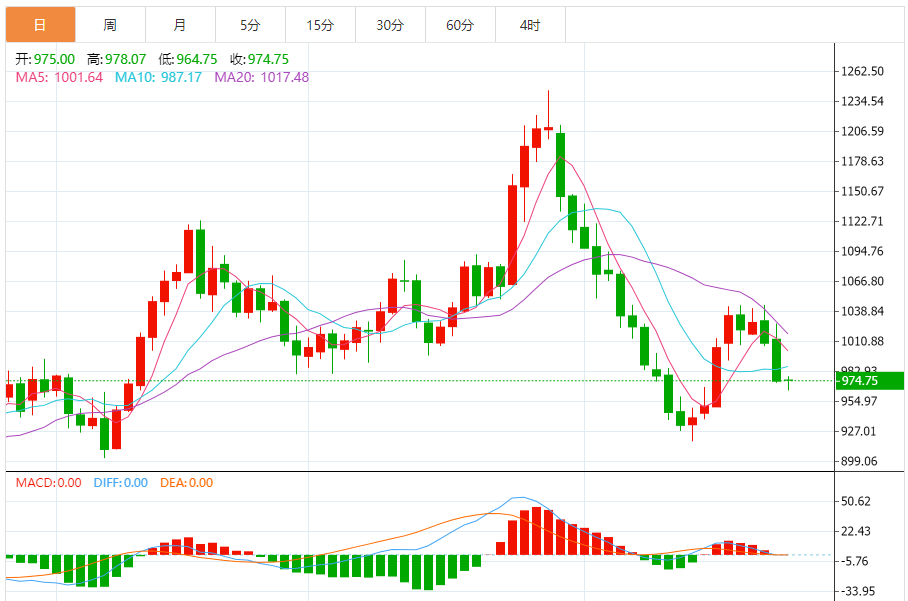
Task: Click the 低:964.75 low value
Action: (x=188, y=59)
